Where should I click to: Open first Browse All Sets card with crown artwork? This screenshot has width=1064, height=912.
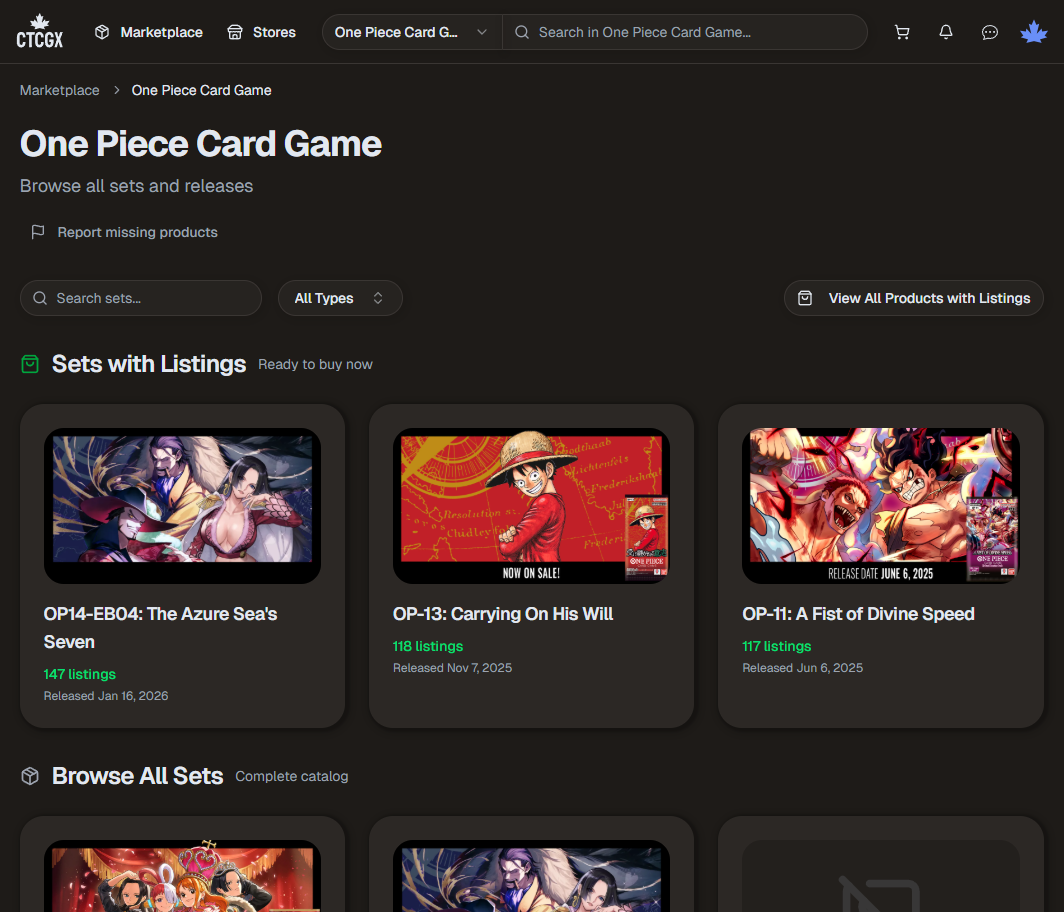coord(183,875)
